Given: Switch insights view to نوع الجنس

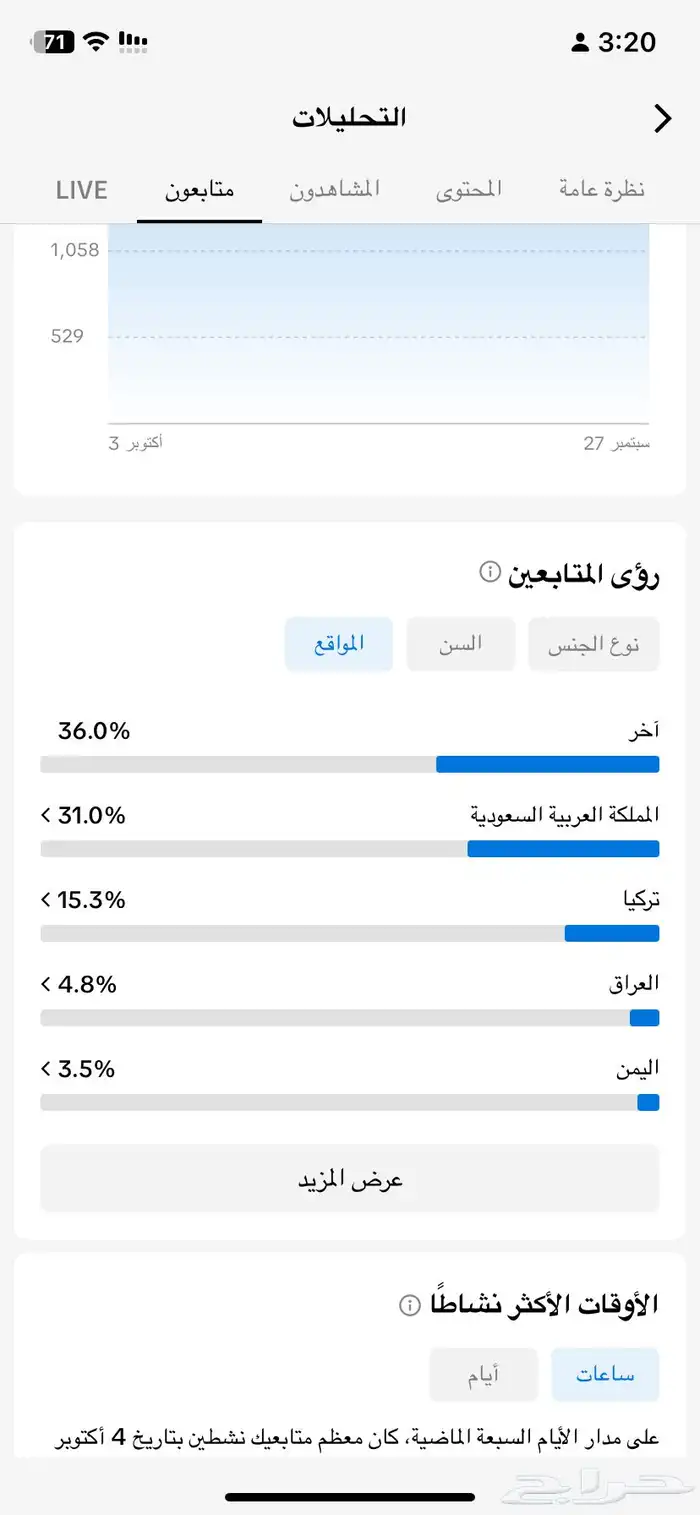Looking at the screenshot, I should (593, 644).
